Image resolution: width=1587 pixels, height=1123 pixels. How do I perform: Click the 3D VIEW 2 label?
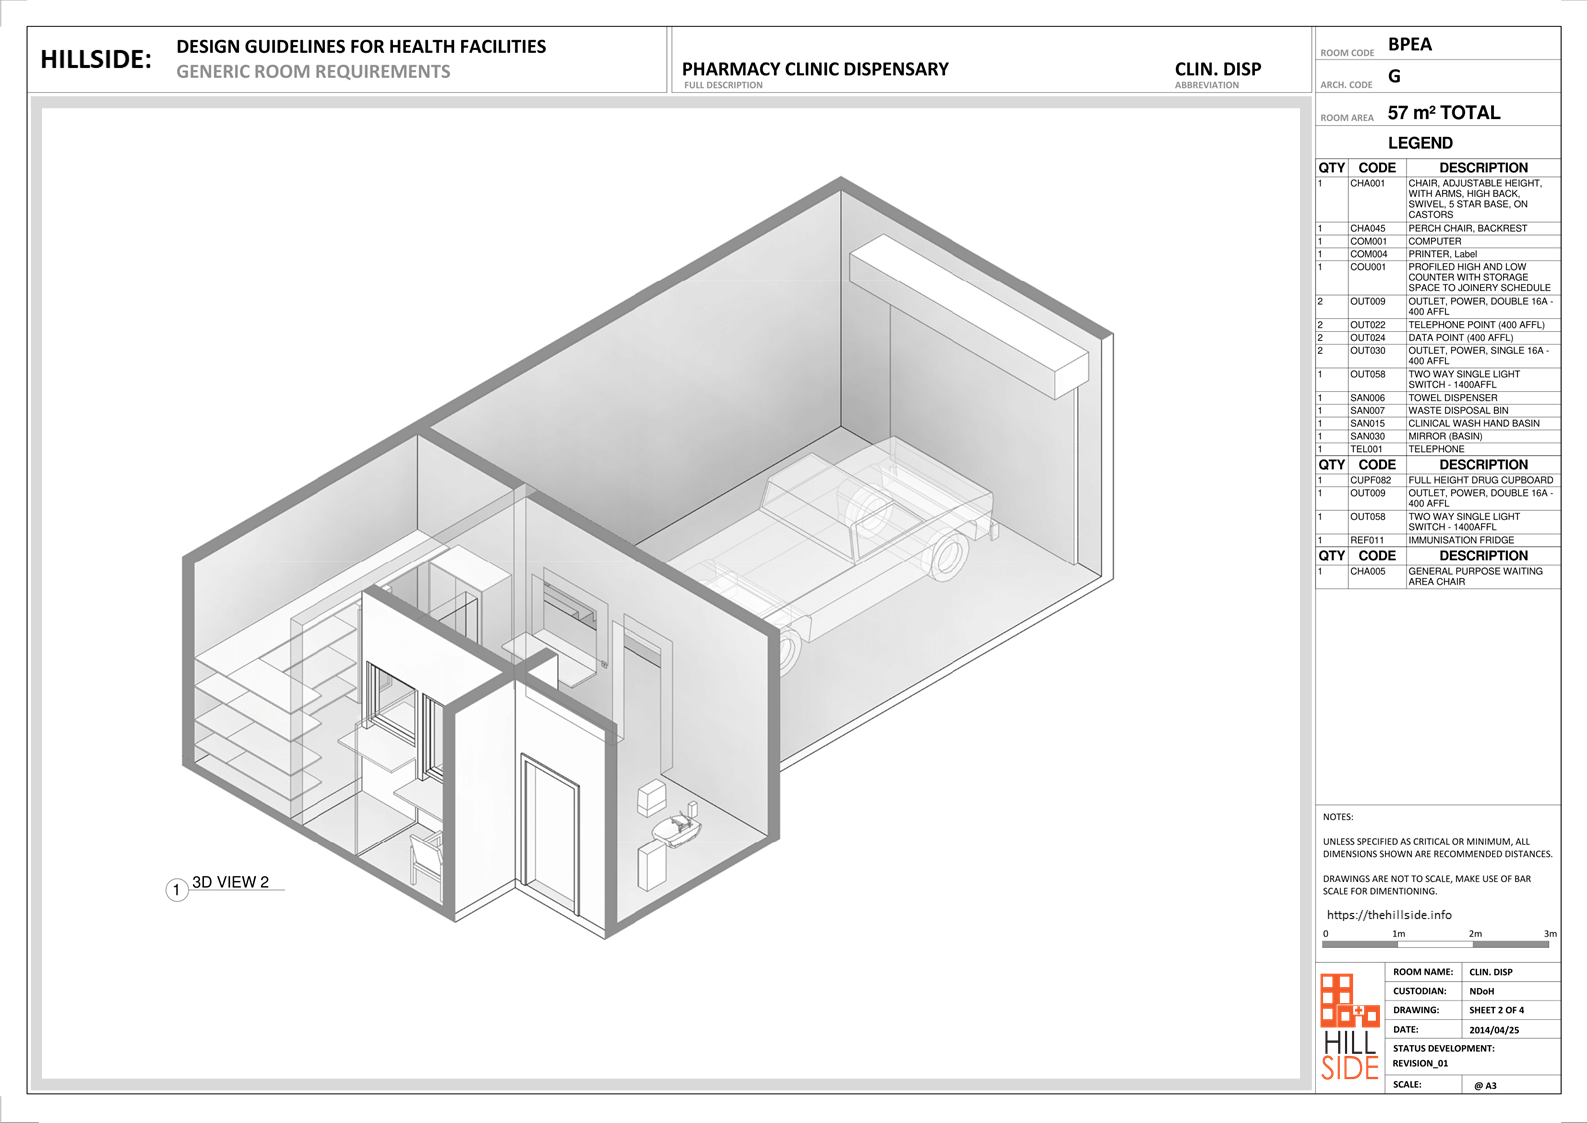230,882
